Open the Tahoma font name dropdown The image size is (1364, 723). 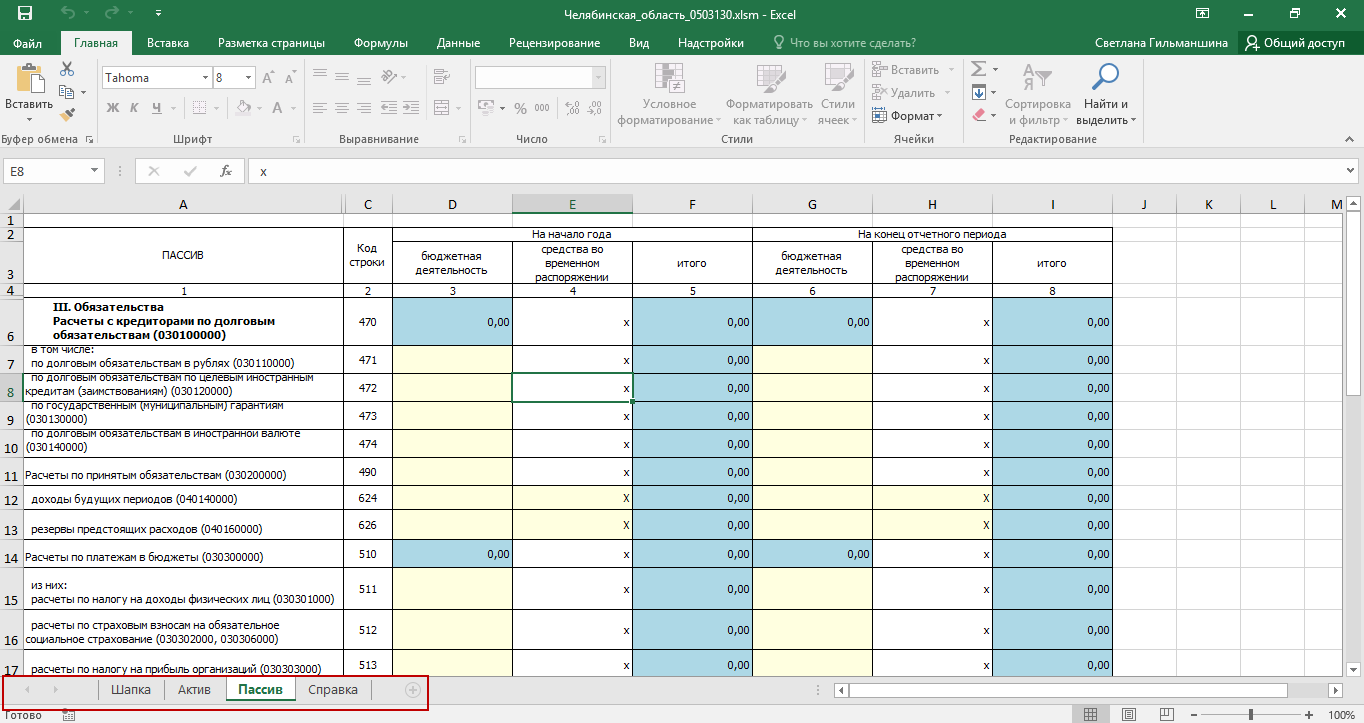pyautogui.click(x=205, y=78)
